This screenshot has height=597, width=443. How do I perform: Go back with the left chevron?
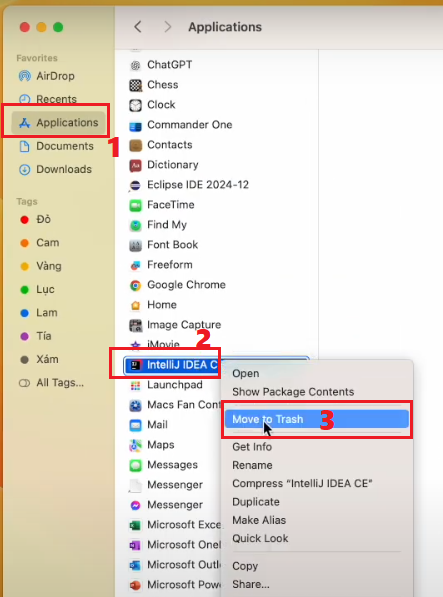[x=138, y=27]
